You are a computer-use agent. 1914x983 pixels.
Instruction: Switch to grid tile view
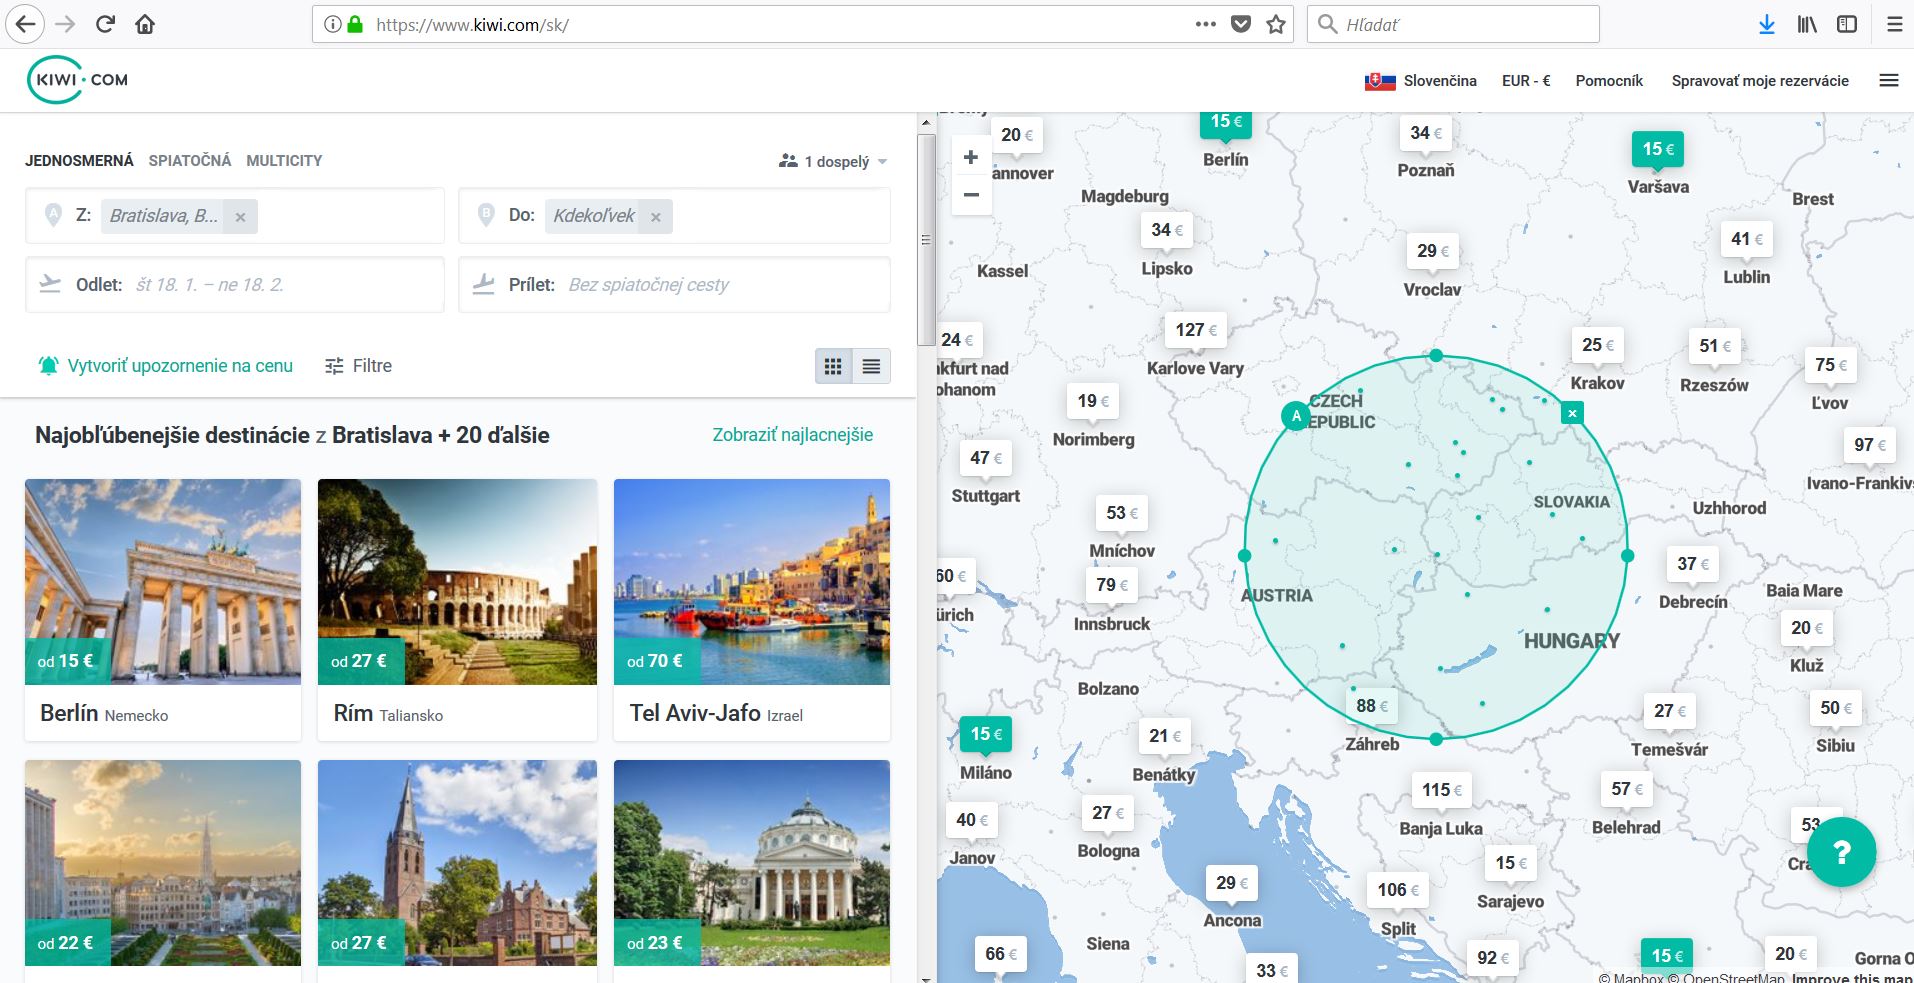[x=833, y=367]
